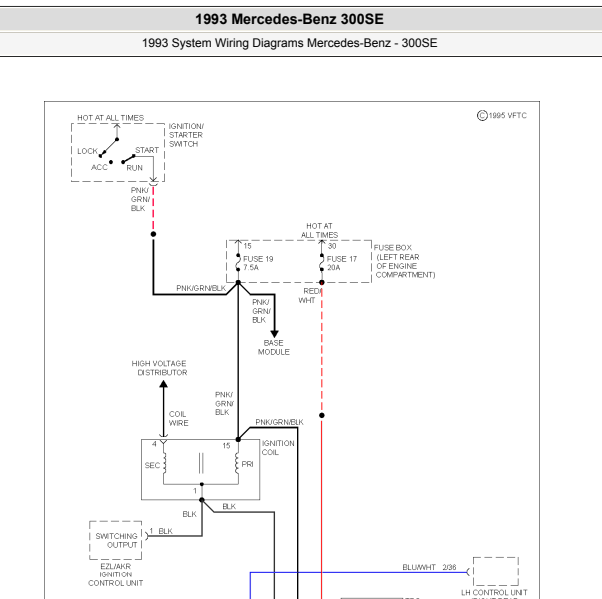Select the "EZL/AKR IGNITION CONTROL UNIT" label

tap(116, 574)
